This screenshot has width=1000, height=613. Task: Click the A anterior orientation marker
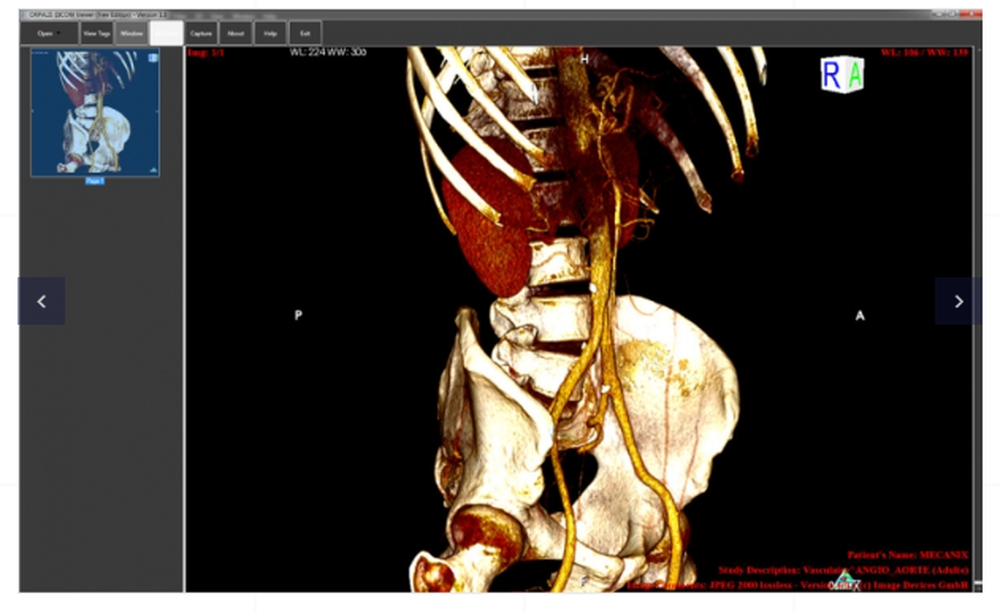coord(859,315)
